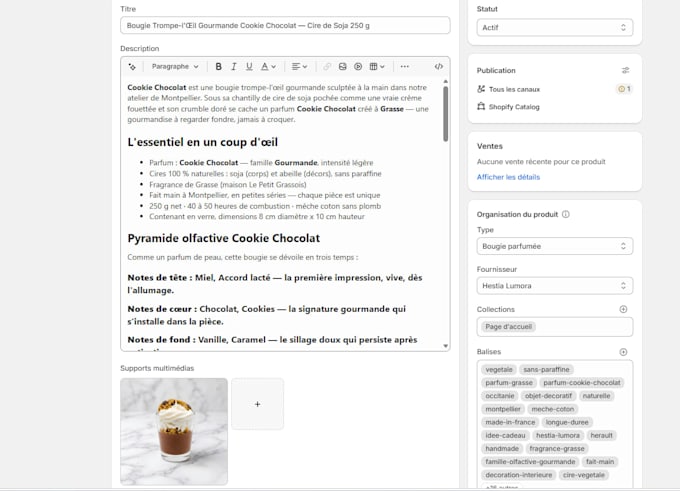Image resolution: width=680 pixels, height=491 pixels.
Task: Click the idee-cadeau tag
Action: coord(505,435)
